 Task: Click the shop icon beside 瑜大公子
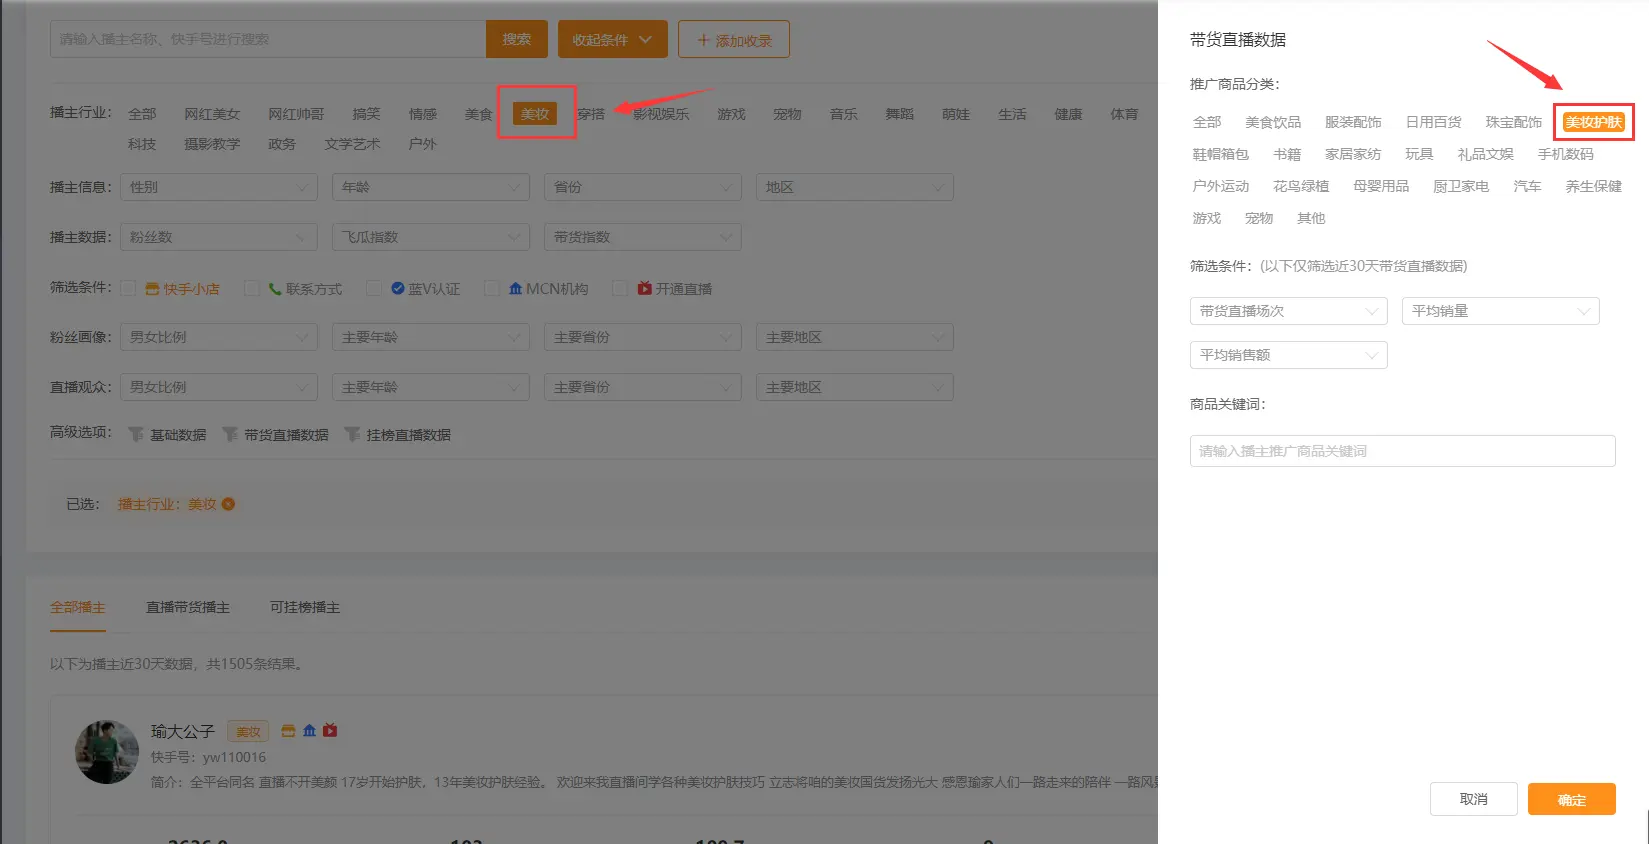click(x=288, y=731)
